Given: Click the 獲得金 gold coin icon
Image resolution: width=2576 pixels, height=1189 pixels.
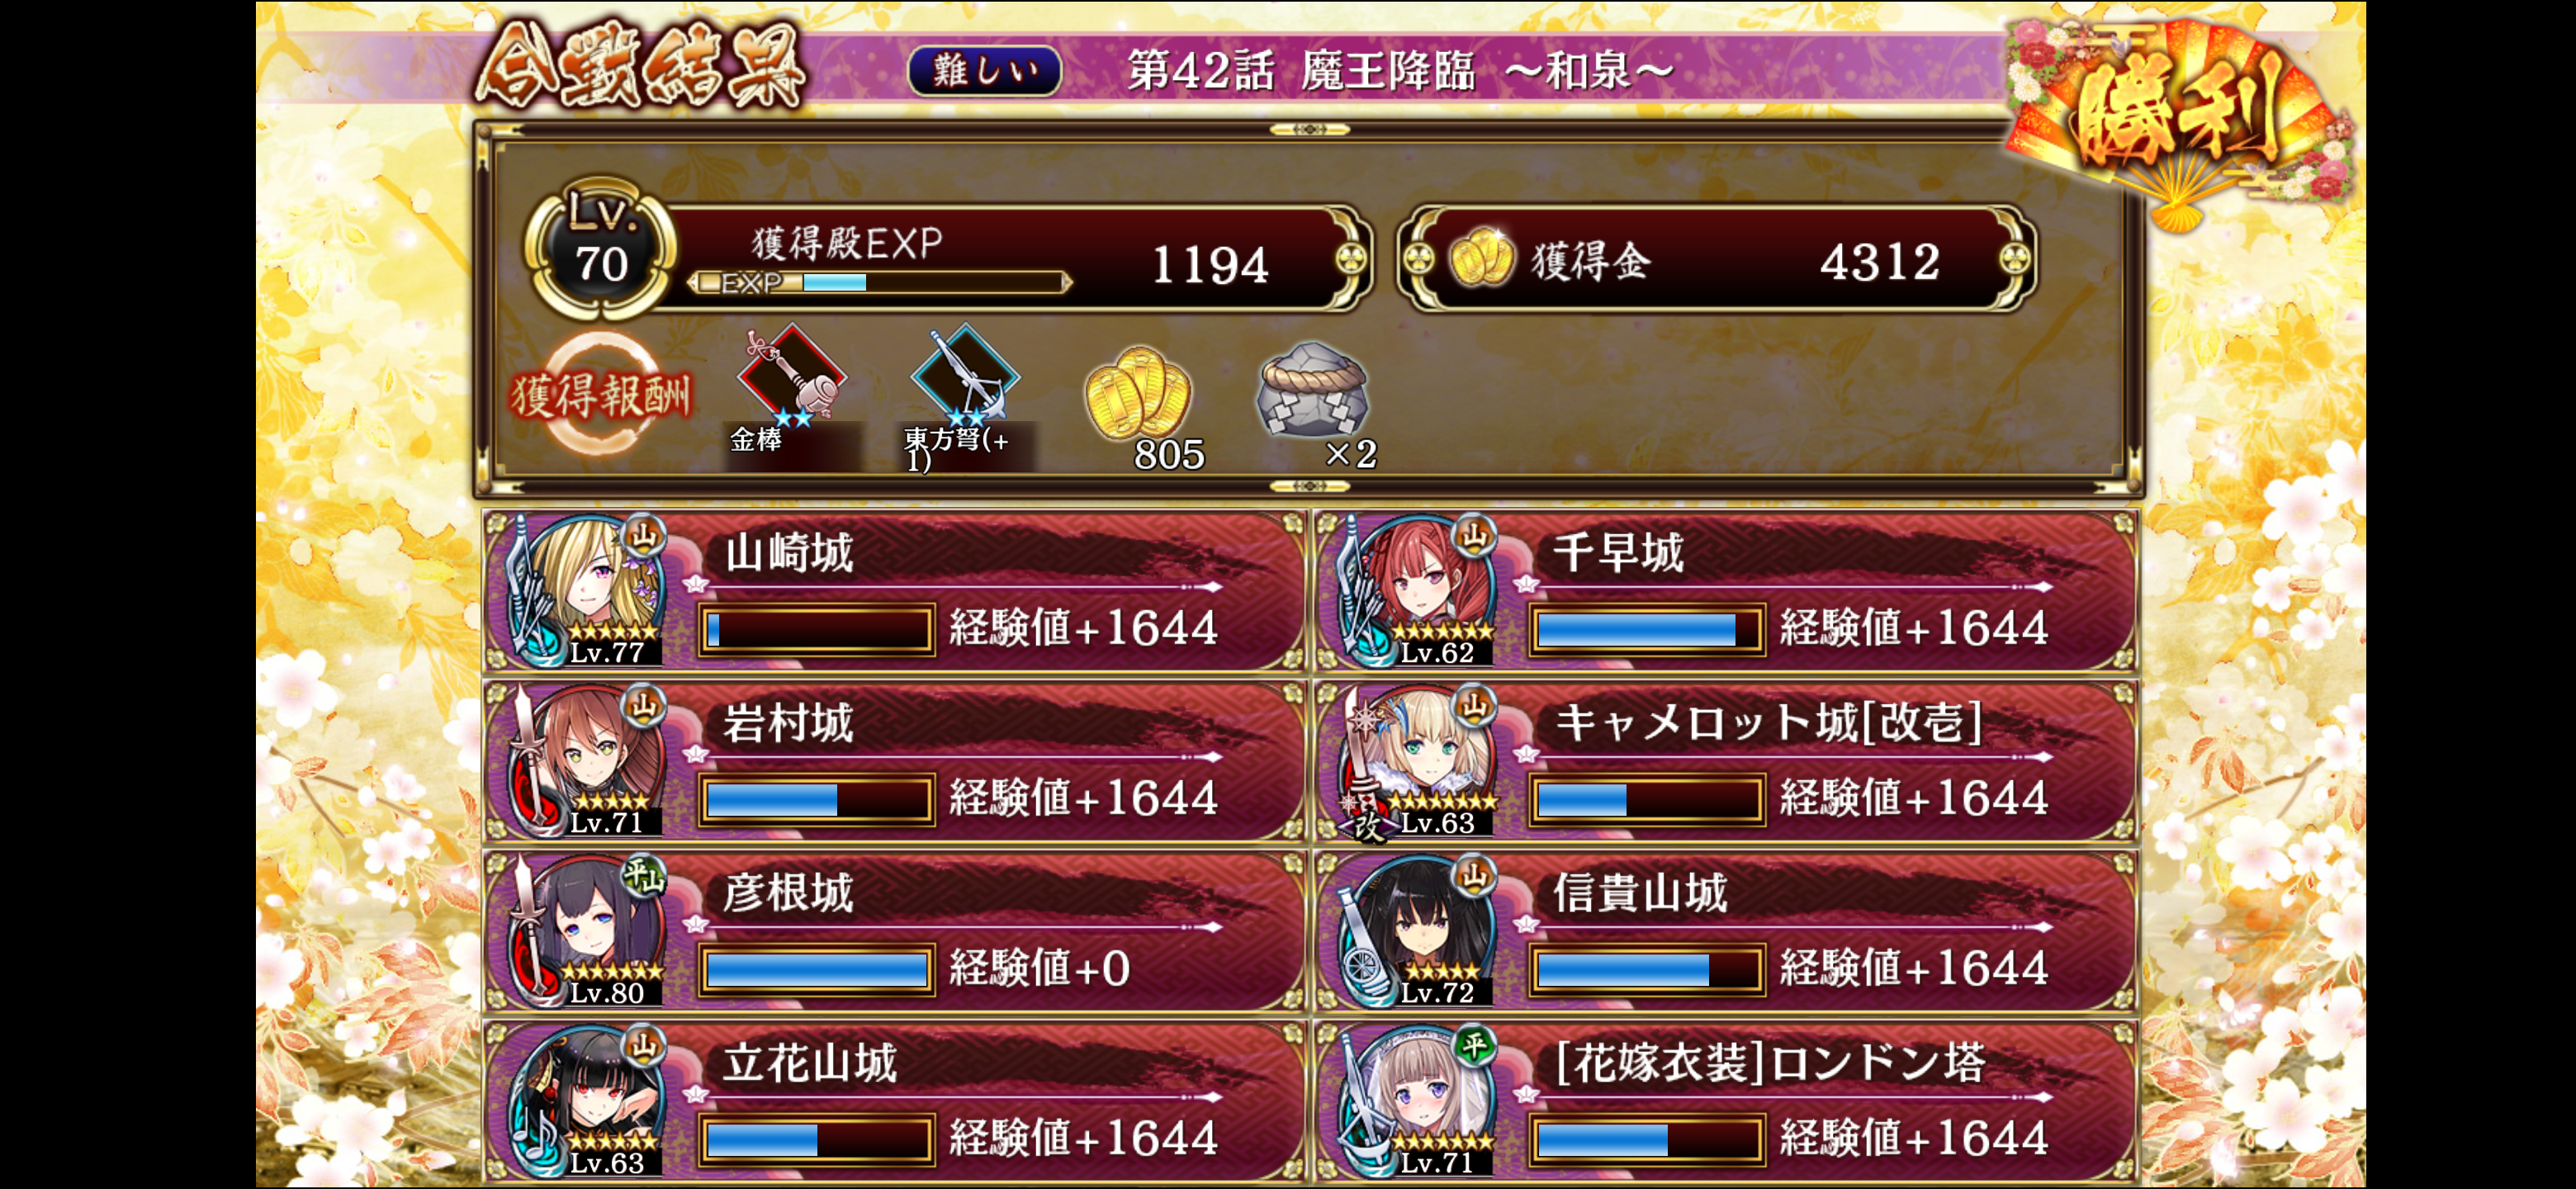Looking at the screenshot, I should tap(1481, 259).
